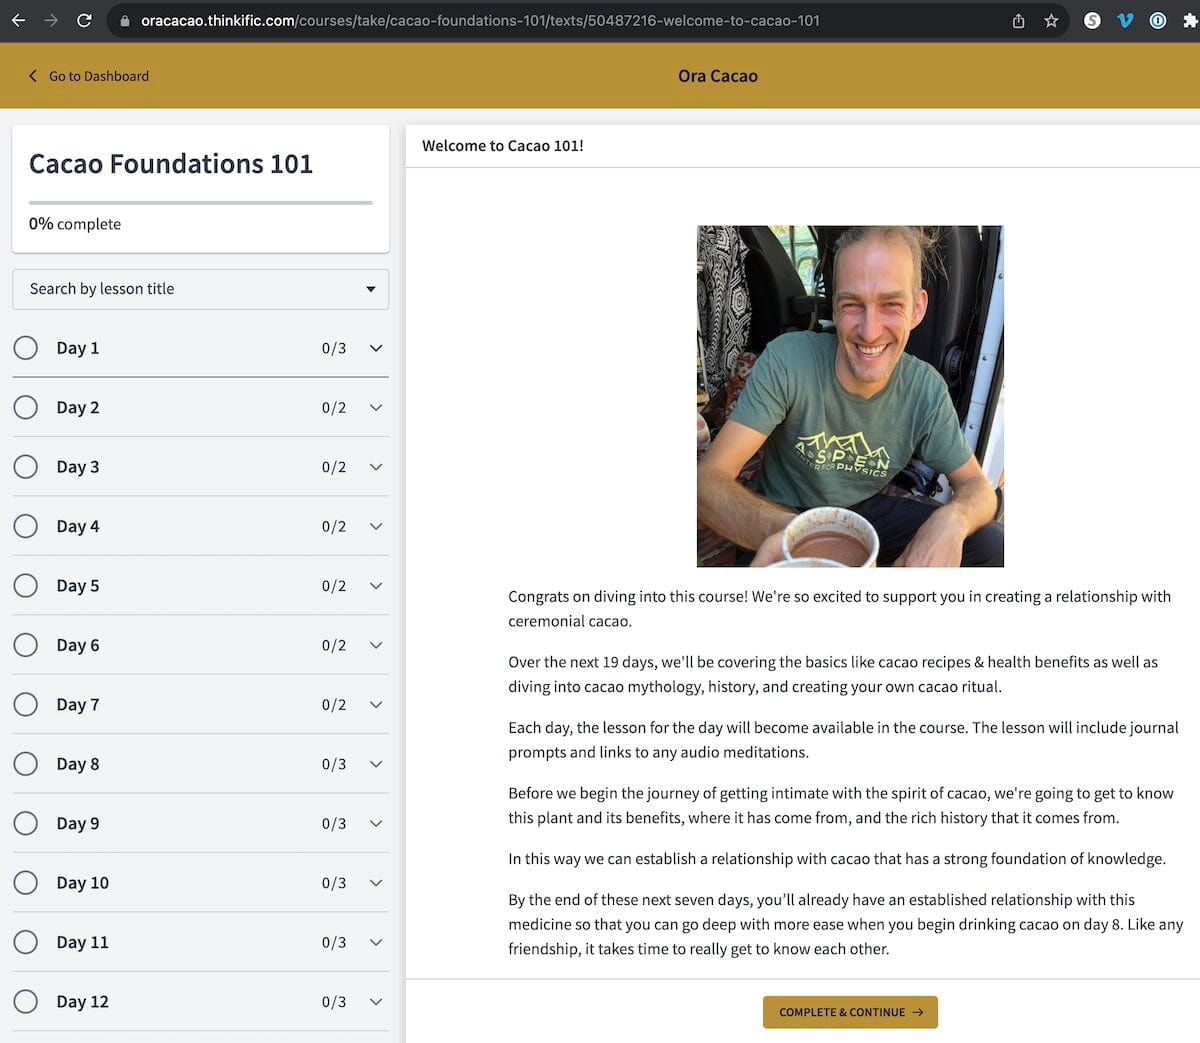Image resolution: width=1200 pixels, height=1043 pixels.
Task: Open the Search by lesson title dropdown
Action: 200,289
